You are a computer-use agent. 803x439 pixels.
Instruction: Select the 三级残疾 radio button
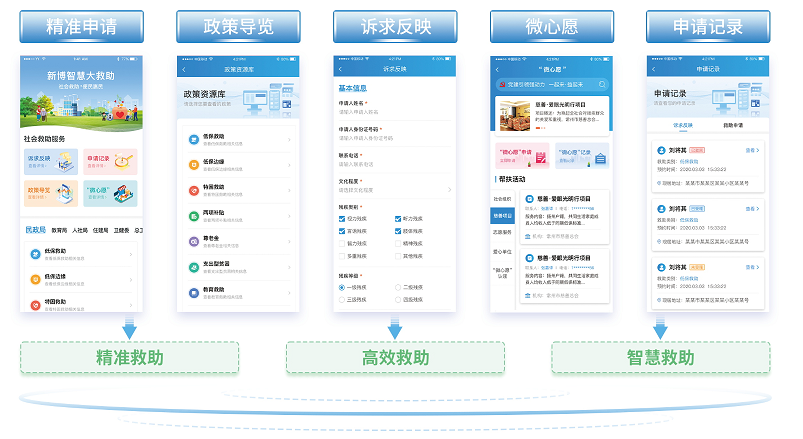click(342, 300)
